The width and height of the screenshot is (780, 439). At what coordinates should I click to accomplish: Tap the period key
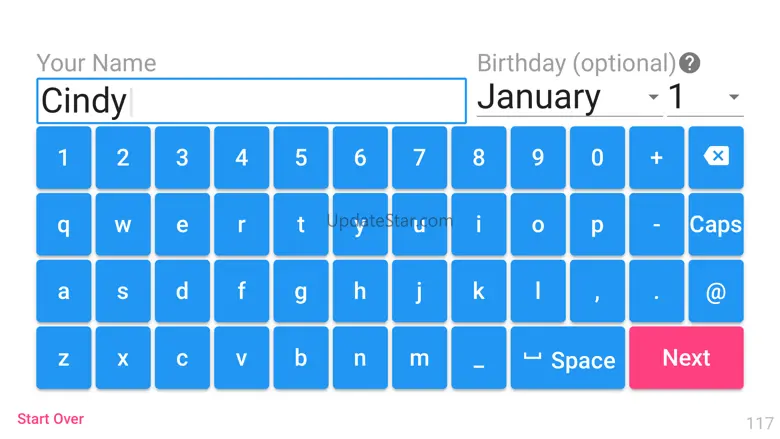click(657, 291)
